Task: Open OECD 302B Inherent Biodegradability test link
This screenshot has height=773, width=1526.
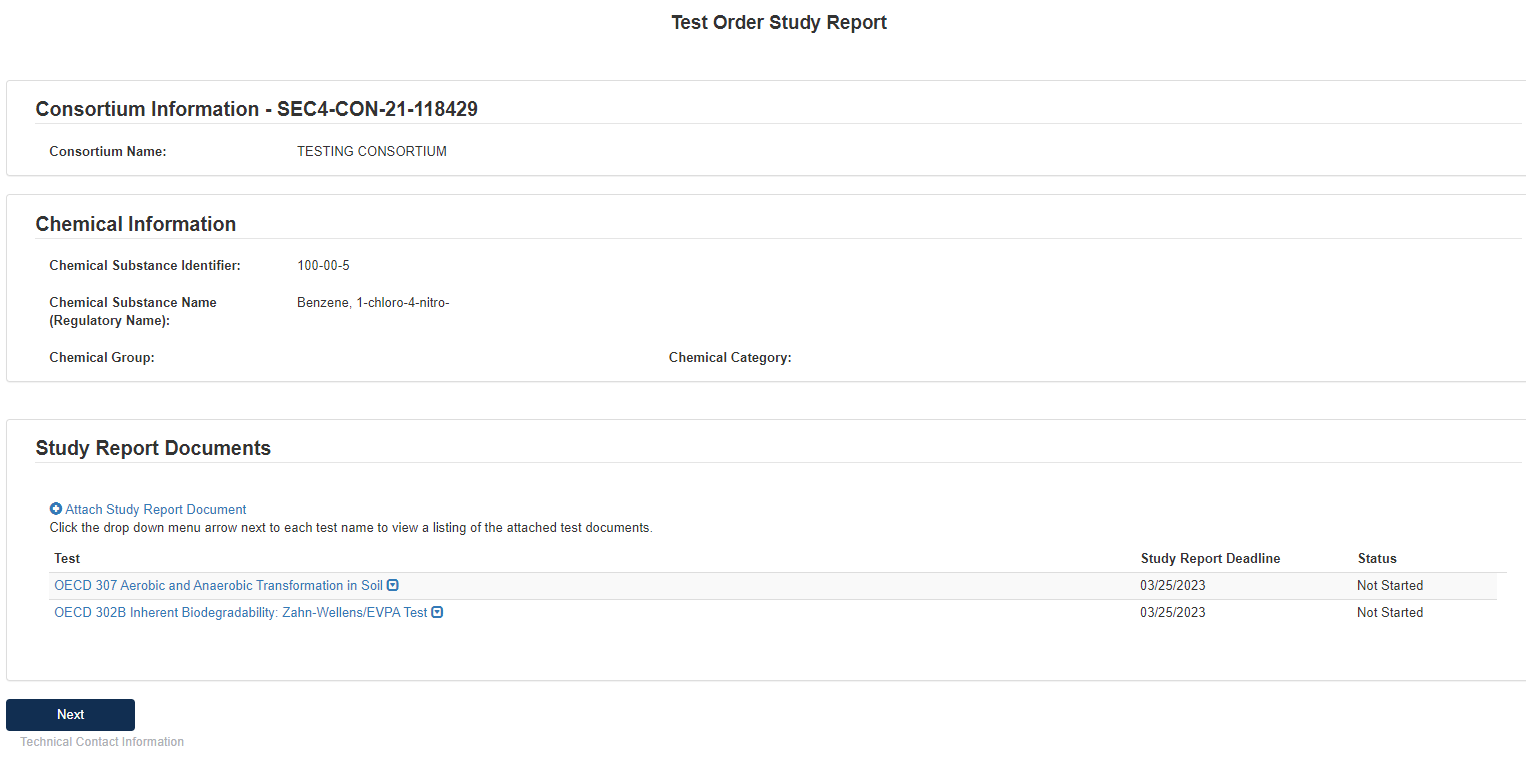Action: pyautogui.click(x=240, y=613)
